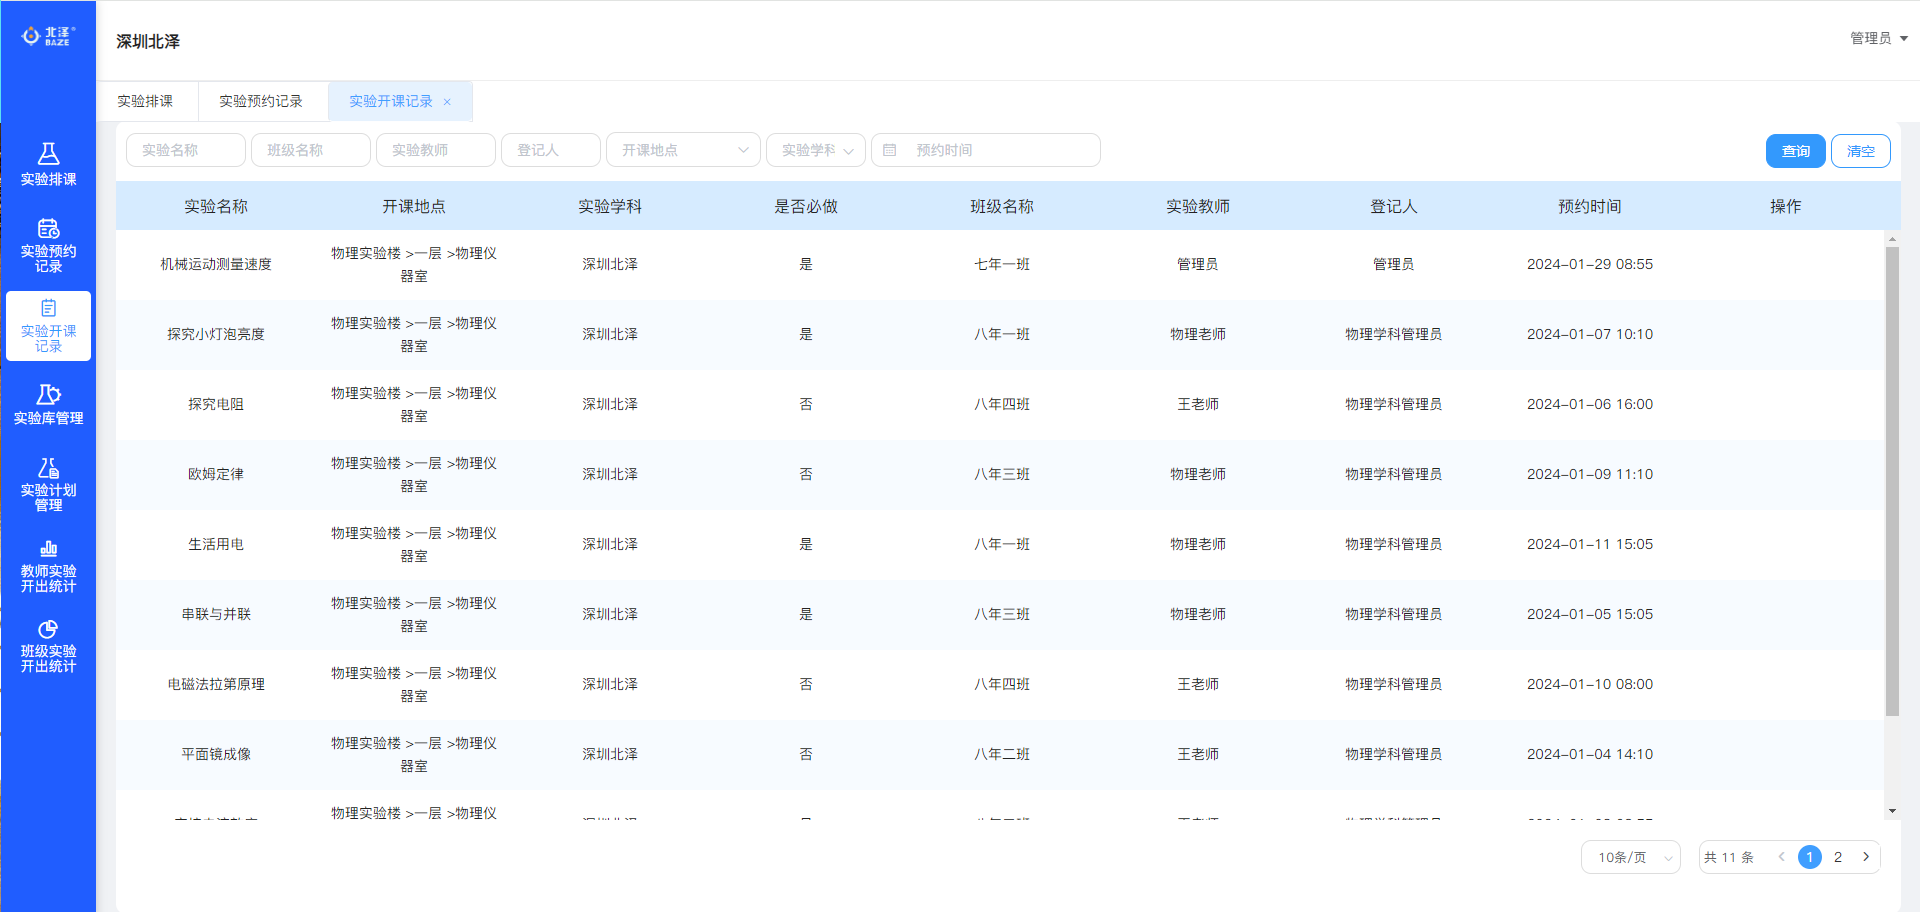The image size is (1920, 912).
Task: Focus the 实验名称 input field
Action: (x=185, y=150)
